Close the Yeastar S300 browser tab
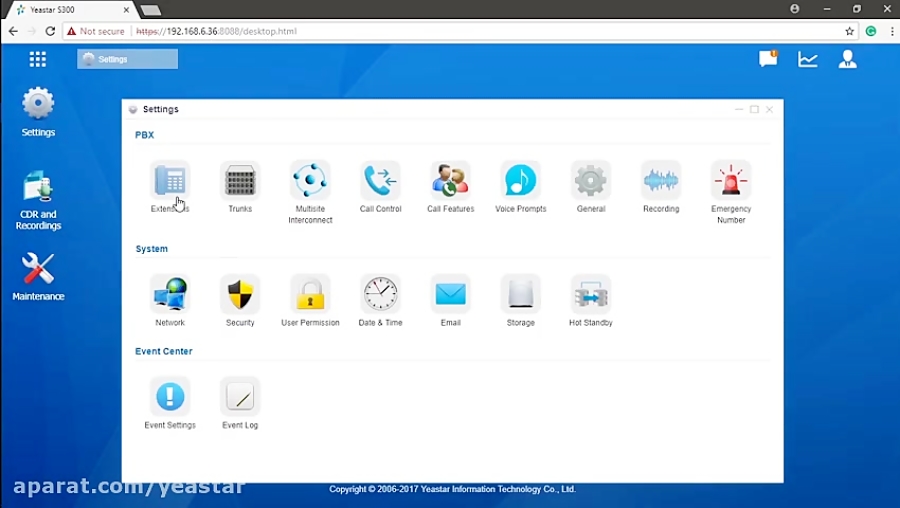The image size is (900, 508). [x=126, y=10]
